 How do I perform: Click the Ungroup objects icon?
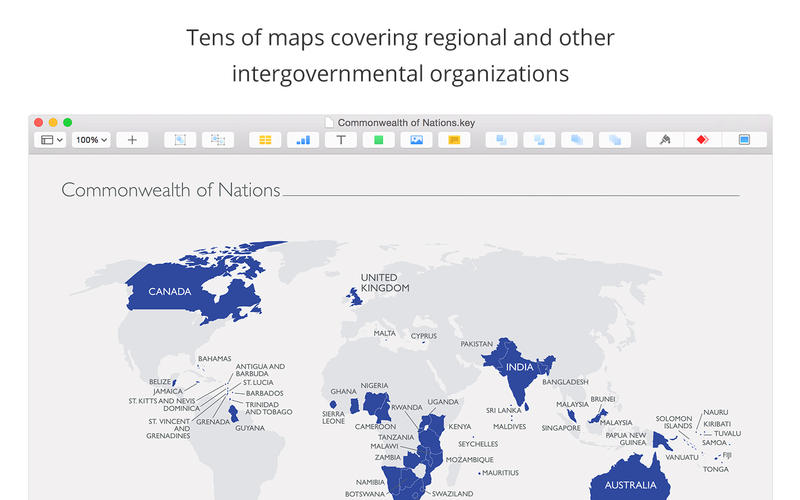(217, 140)
